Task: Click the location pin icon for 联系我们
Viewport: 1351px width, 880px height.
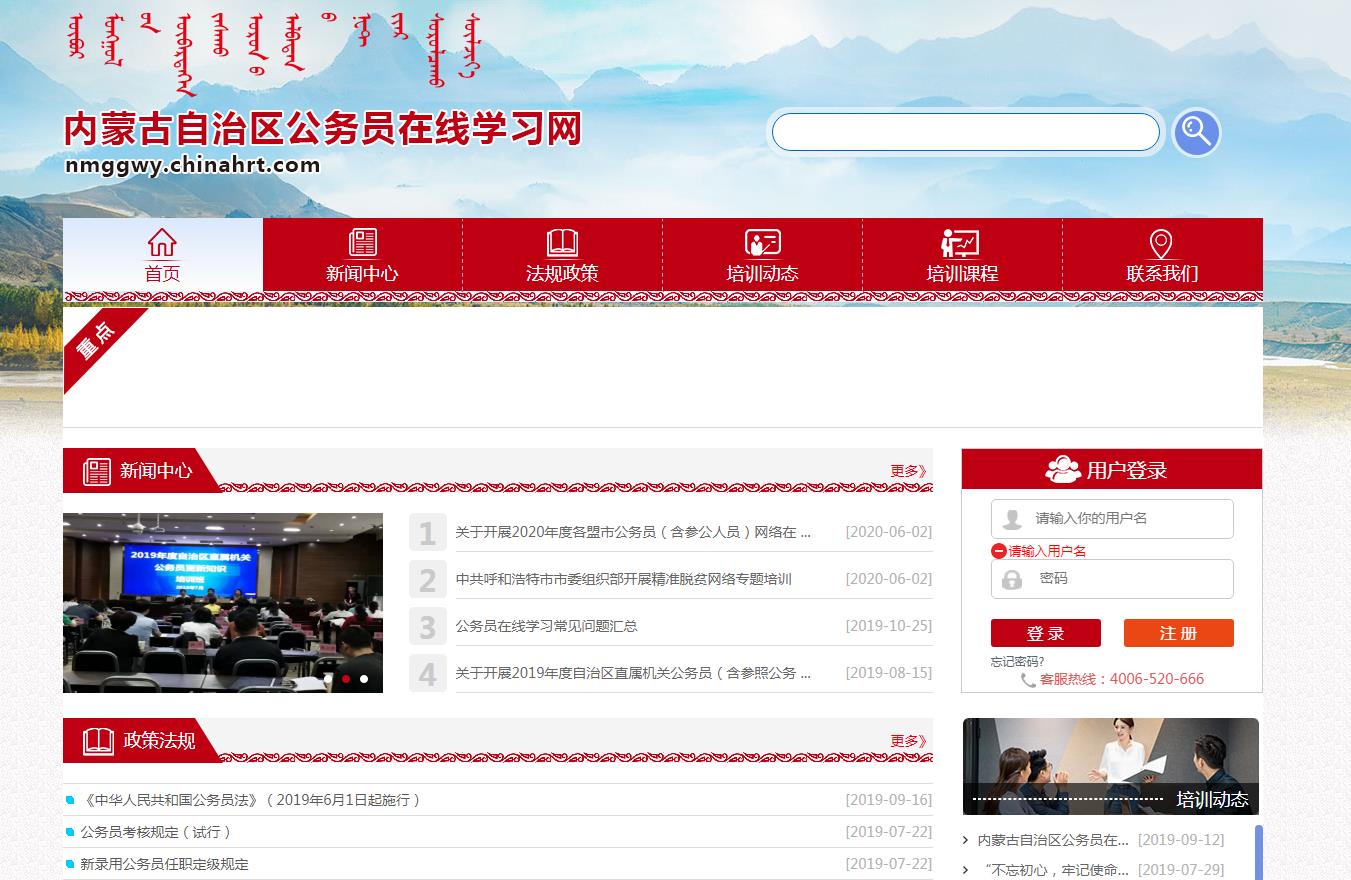Action: tap(1161, 243)
